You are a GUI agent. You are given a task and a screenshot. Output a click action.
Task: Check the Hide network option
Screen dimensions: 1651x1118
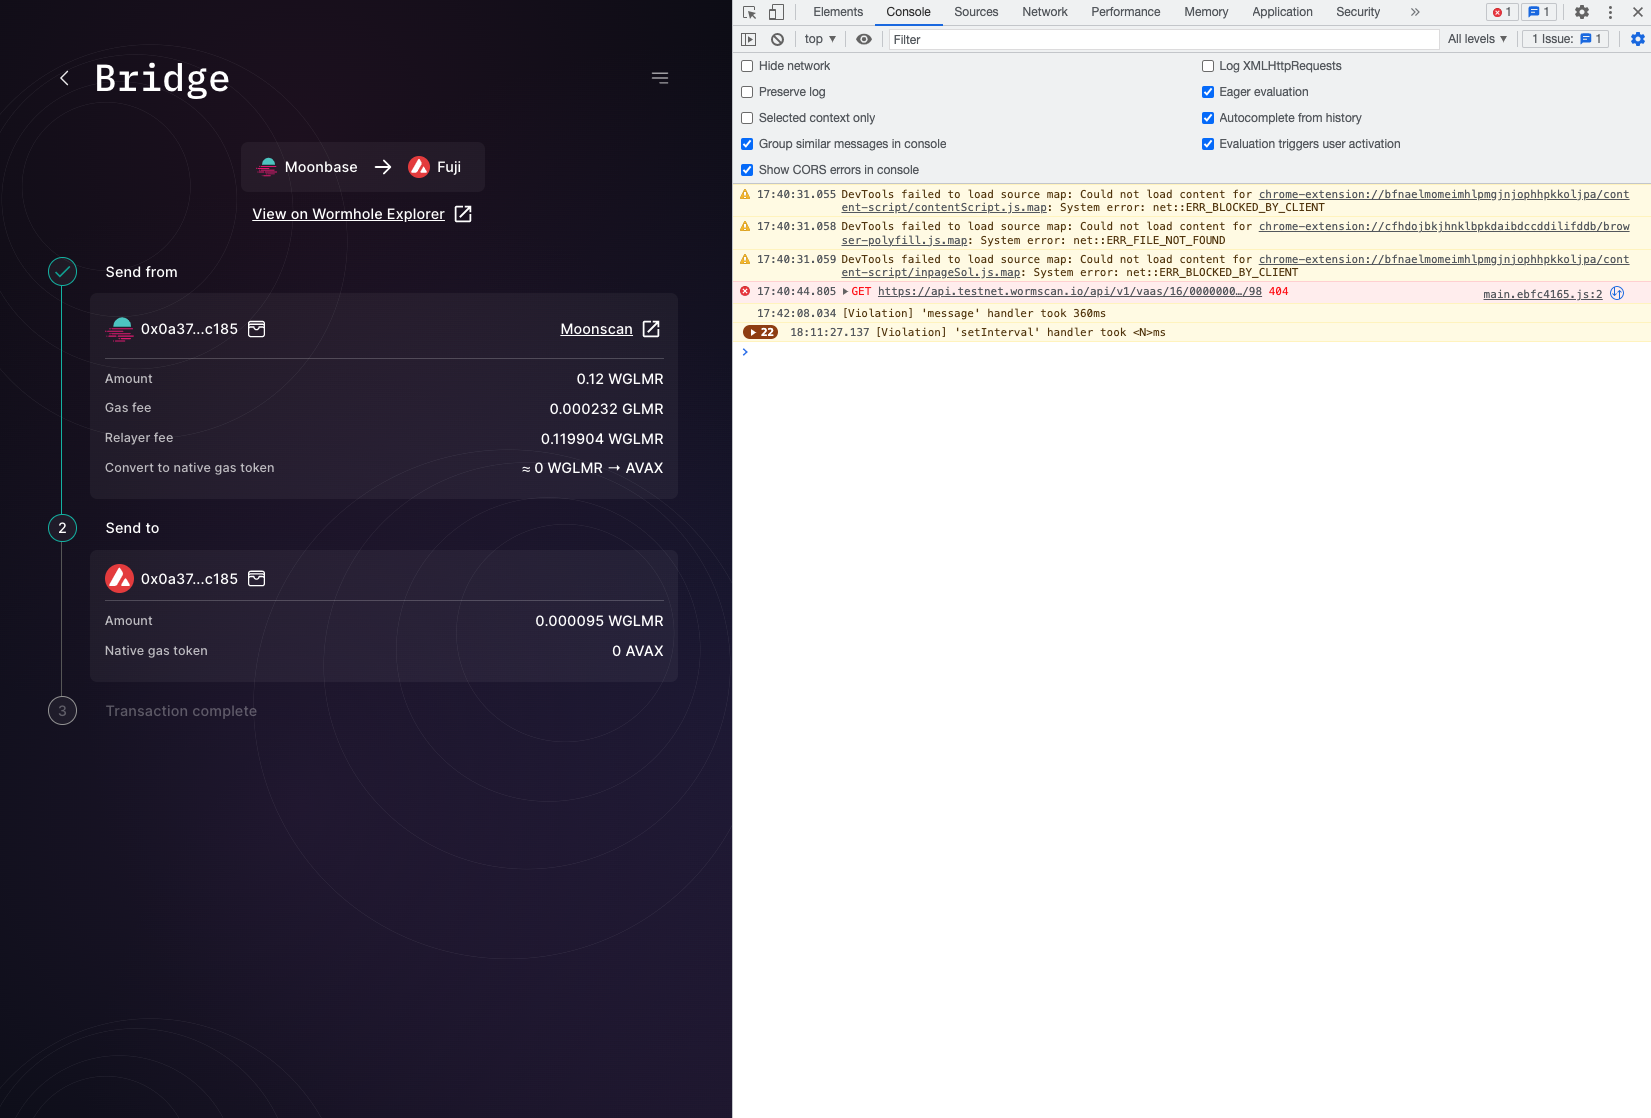click(x=746, y=65)
